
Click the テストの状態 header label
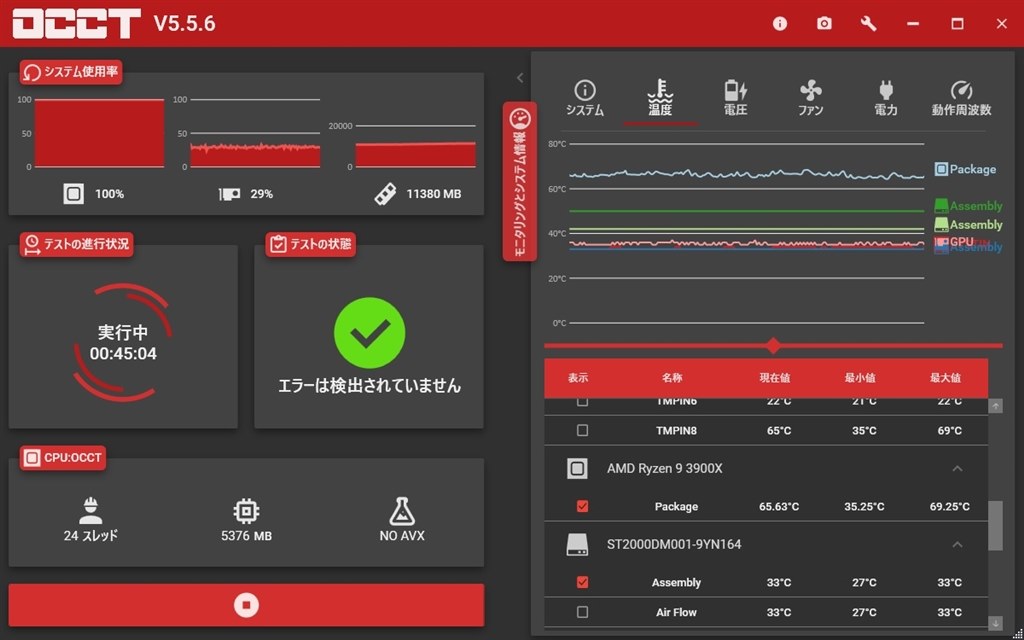[311, 244]
